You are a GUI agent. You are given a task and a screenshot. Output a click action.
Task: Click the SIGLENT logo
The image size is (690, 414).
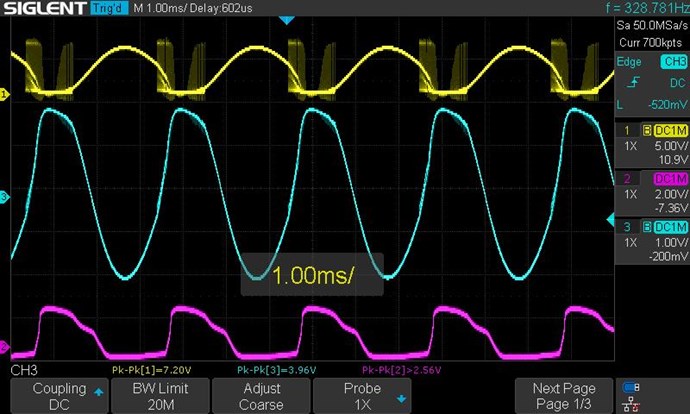click(45, 8)
